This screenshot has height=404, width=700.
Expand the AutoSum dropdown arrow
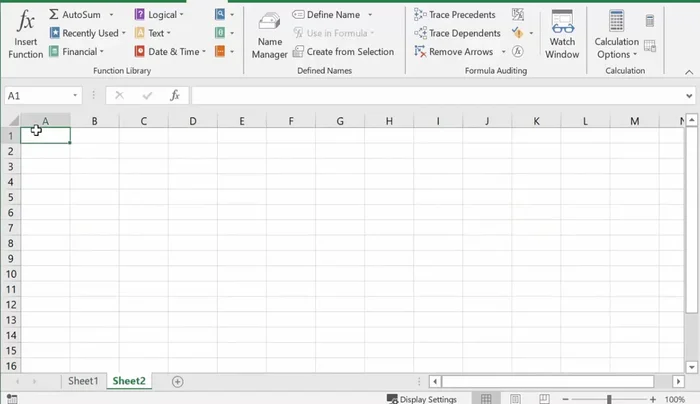click(110, 15)
